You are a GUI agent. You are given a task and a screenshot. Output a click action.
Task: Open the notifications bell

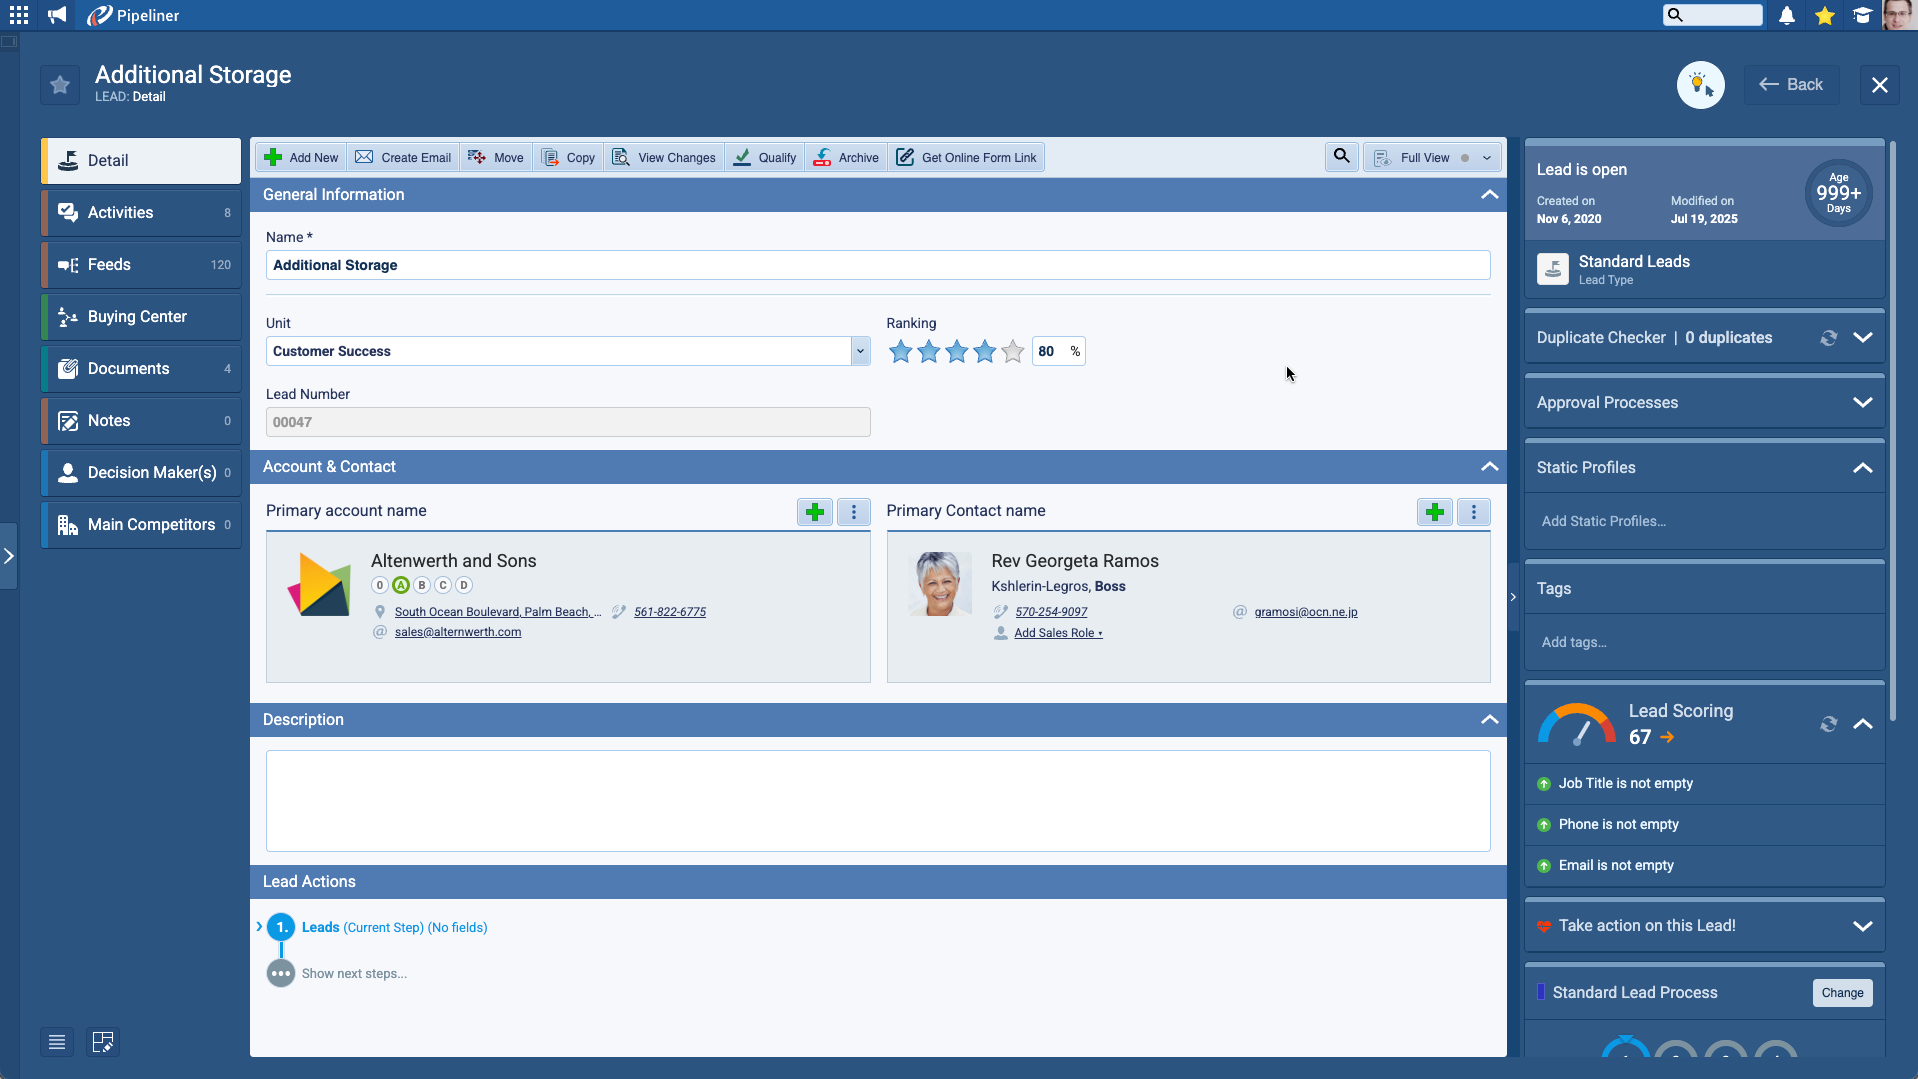pyautogui.click(x=1786, y=16)
